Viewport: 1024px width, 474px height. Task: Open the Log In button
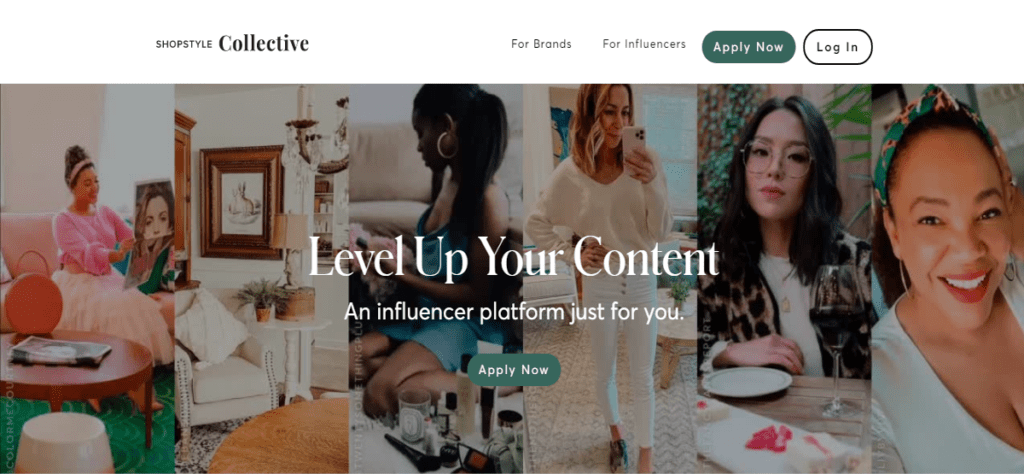[837, 47]
